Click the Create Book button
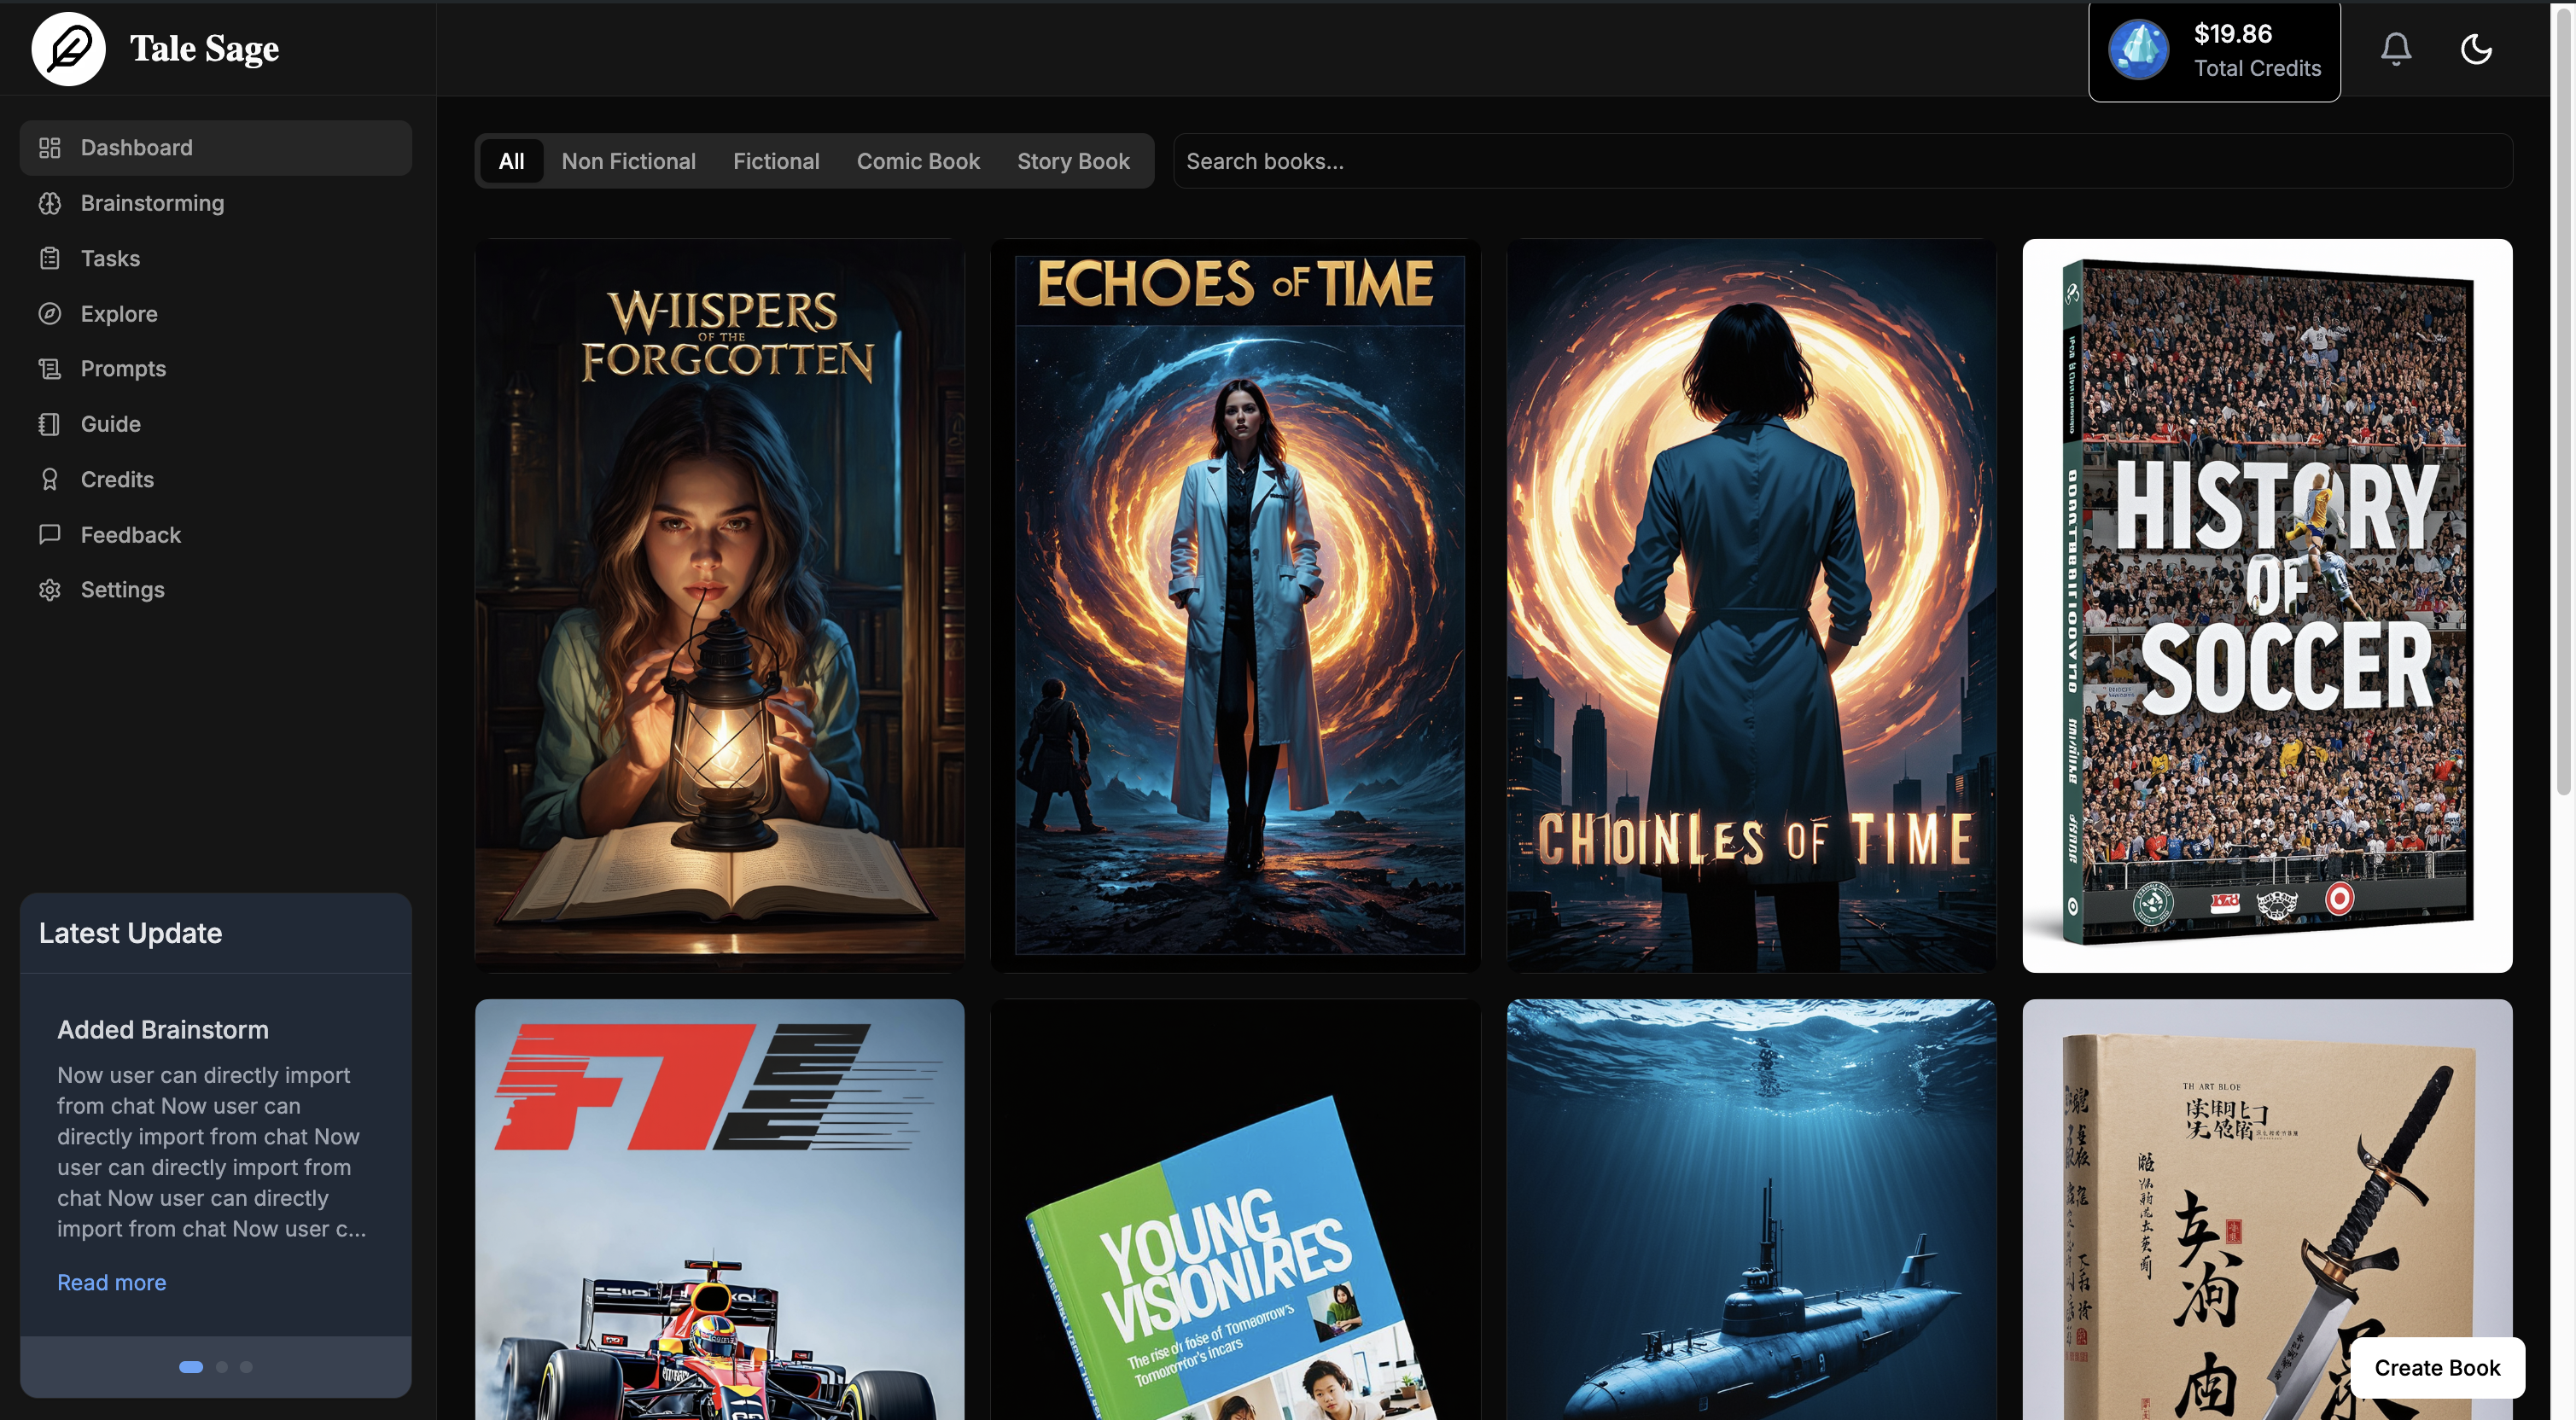Screen dimensions: 2576x1420 coord(2437,1367)
